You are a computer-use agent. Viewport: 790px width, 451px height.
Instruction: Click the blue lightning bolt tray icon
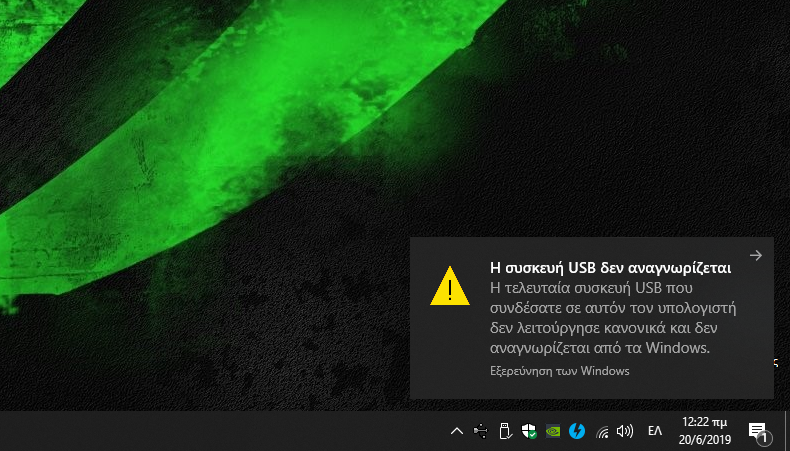click(577, 431)
